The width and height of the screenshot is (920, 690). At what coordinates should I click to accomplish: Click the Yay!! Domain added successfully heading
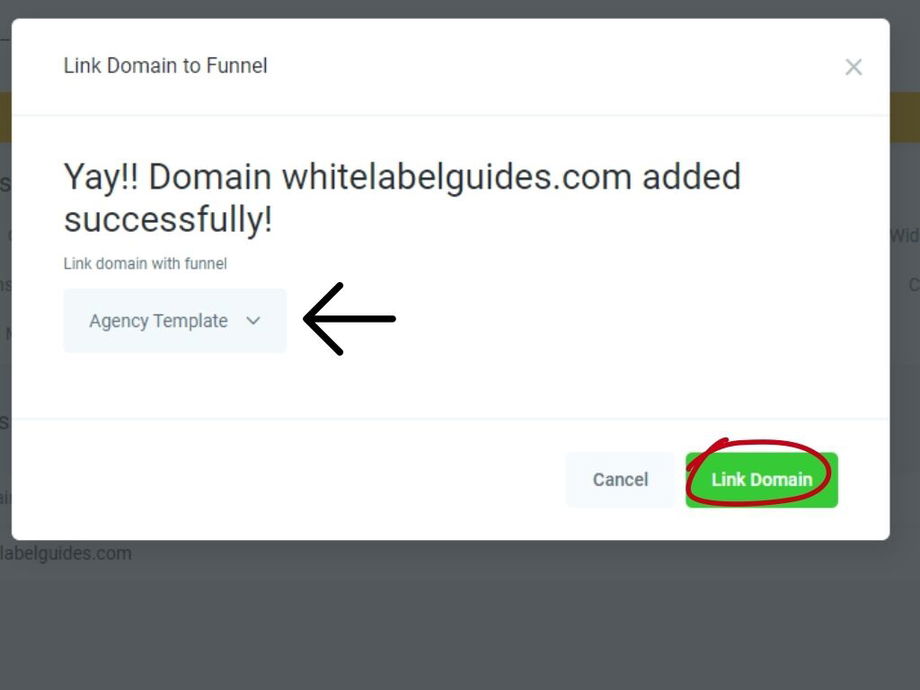(402, 198)
